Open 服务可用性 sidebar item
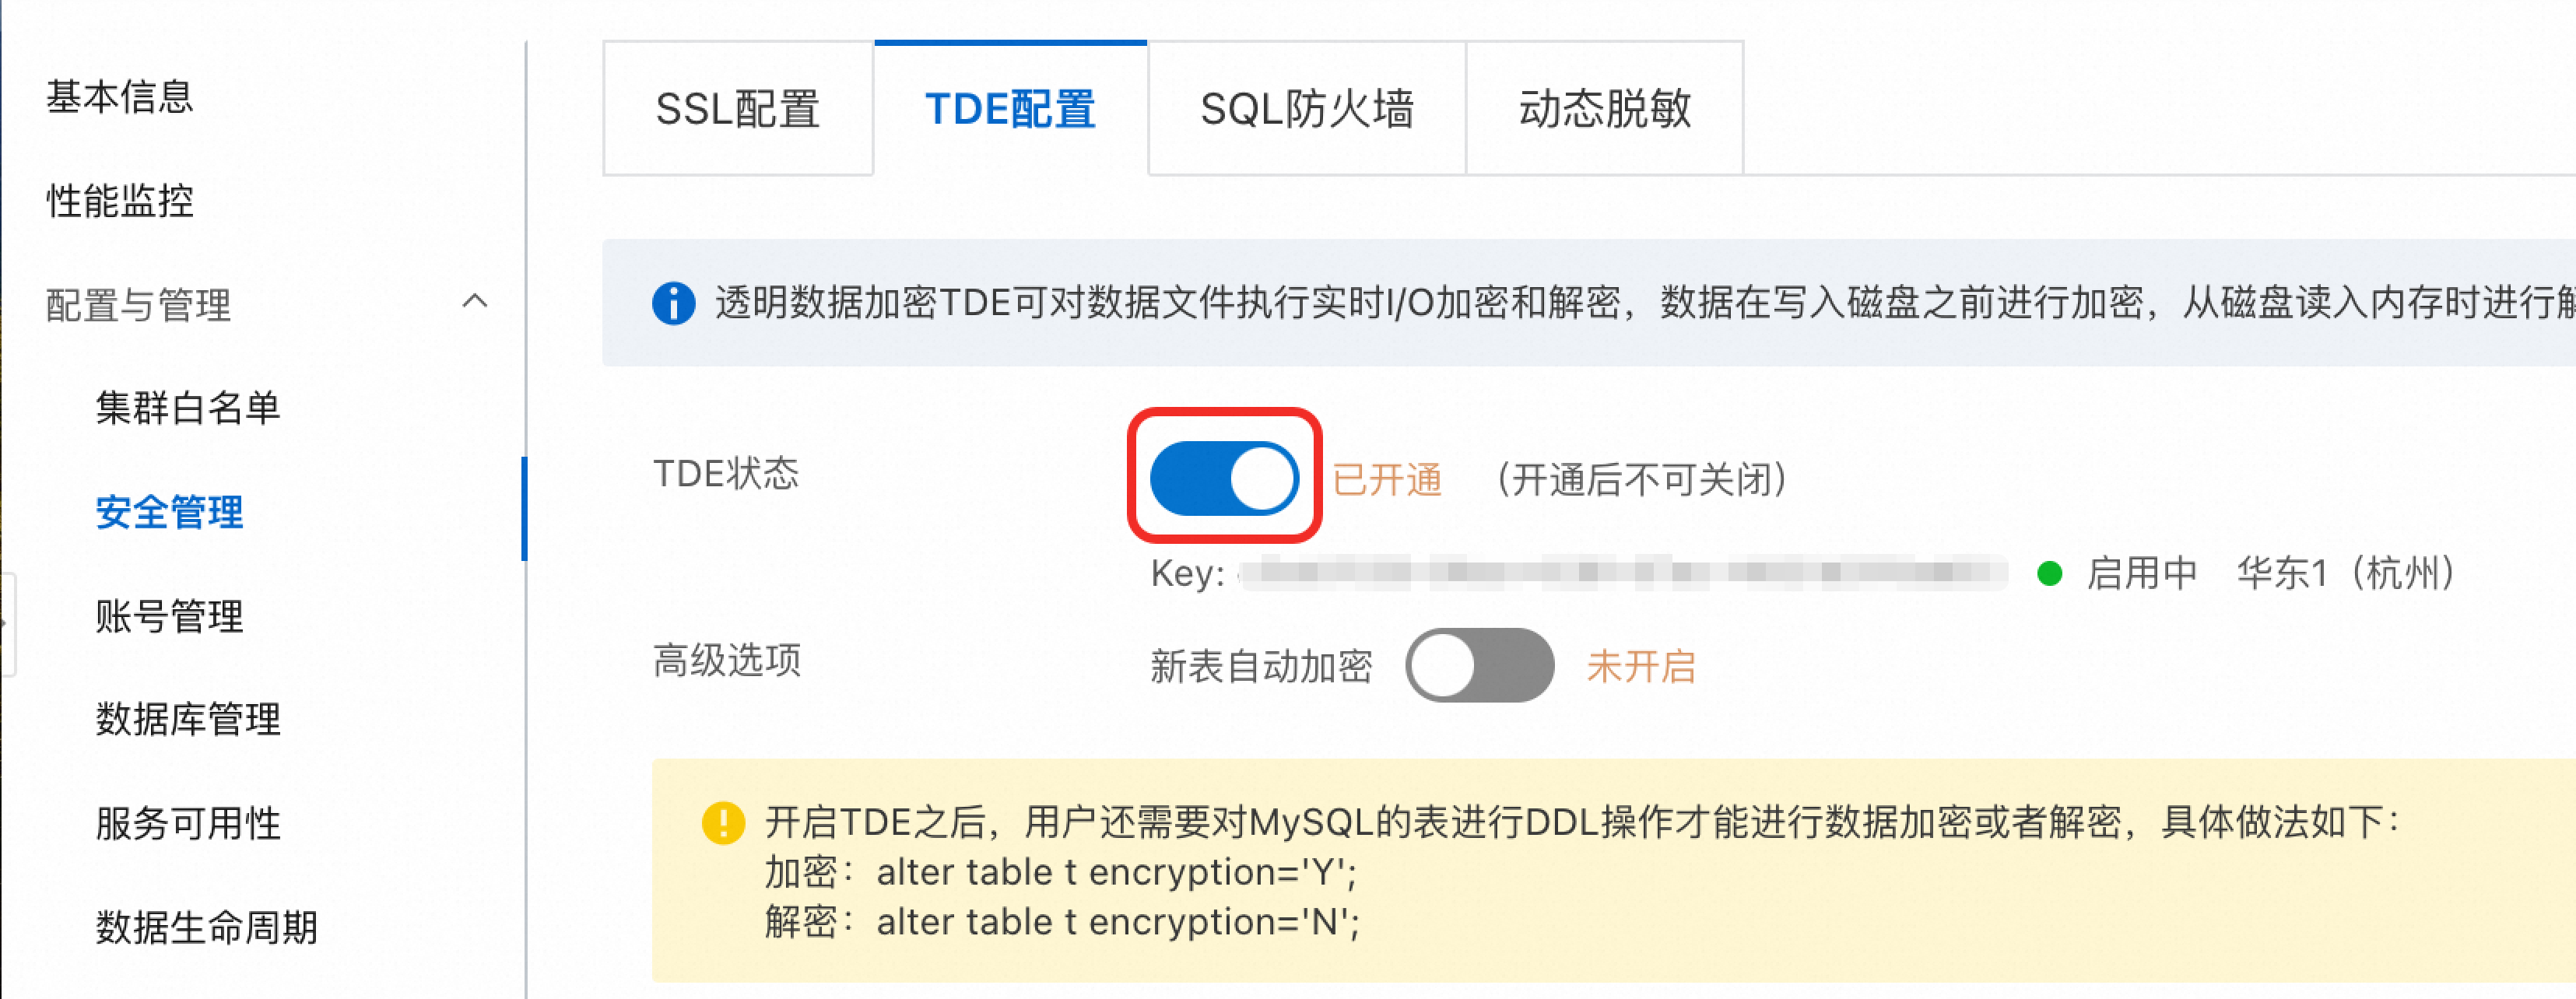Screen dimensions: 2576x999 pyautogui.click(x=188, y=824)
